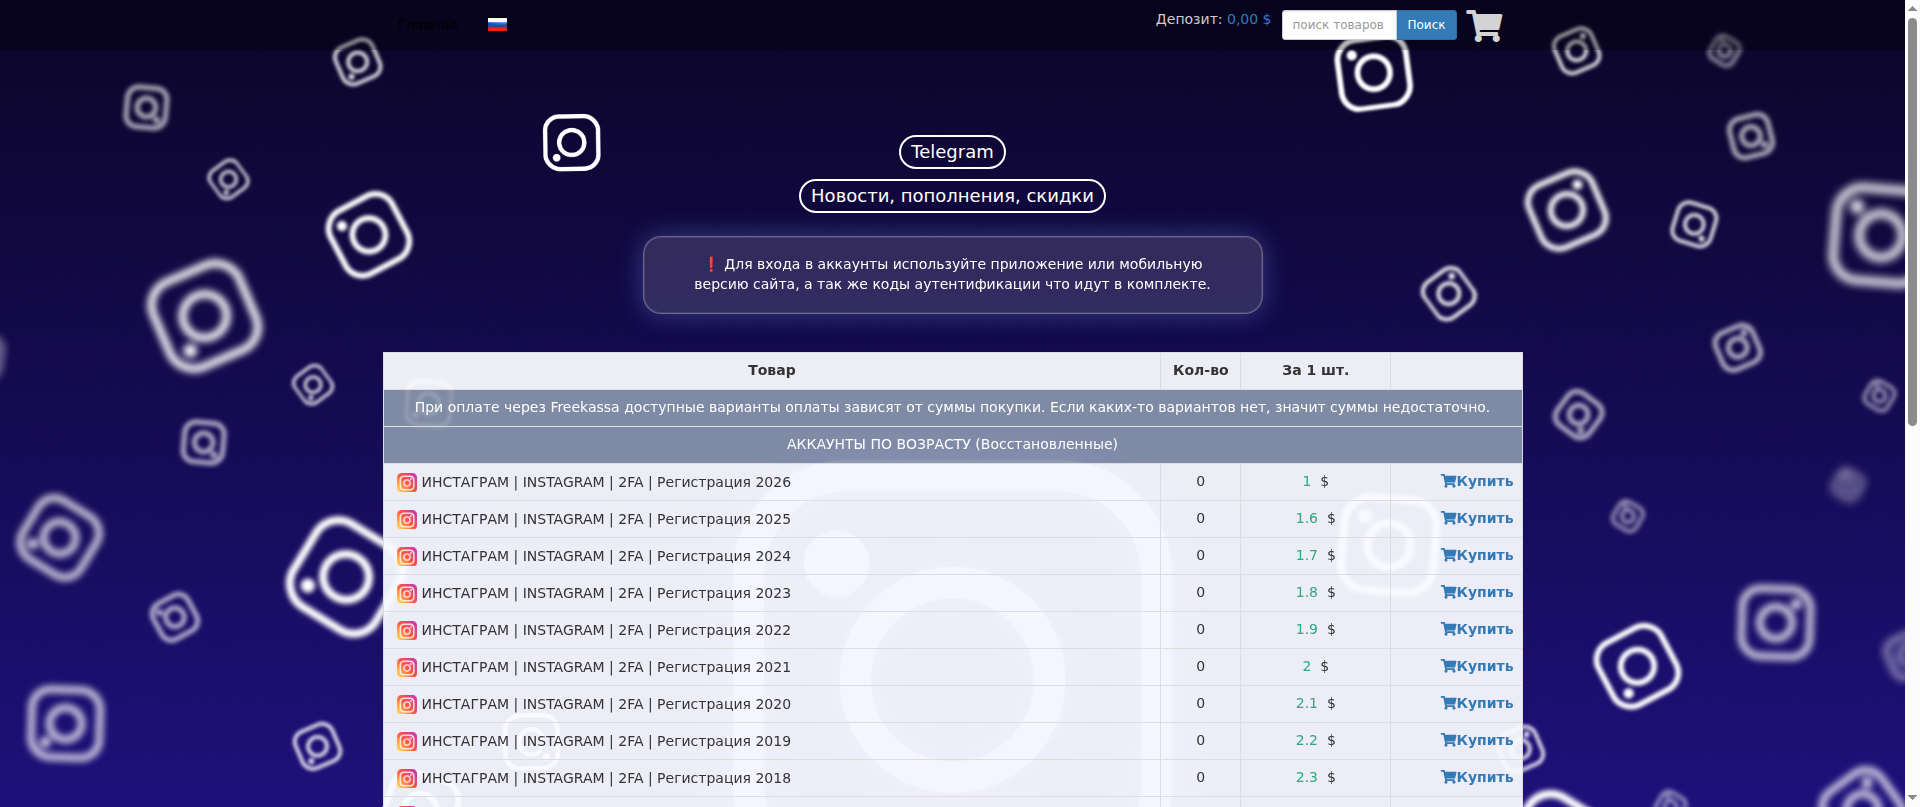Buy the Регистрация 2021 account via Купить

pyautogui.click(x=1477, y=666)
